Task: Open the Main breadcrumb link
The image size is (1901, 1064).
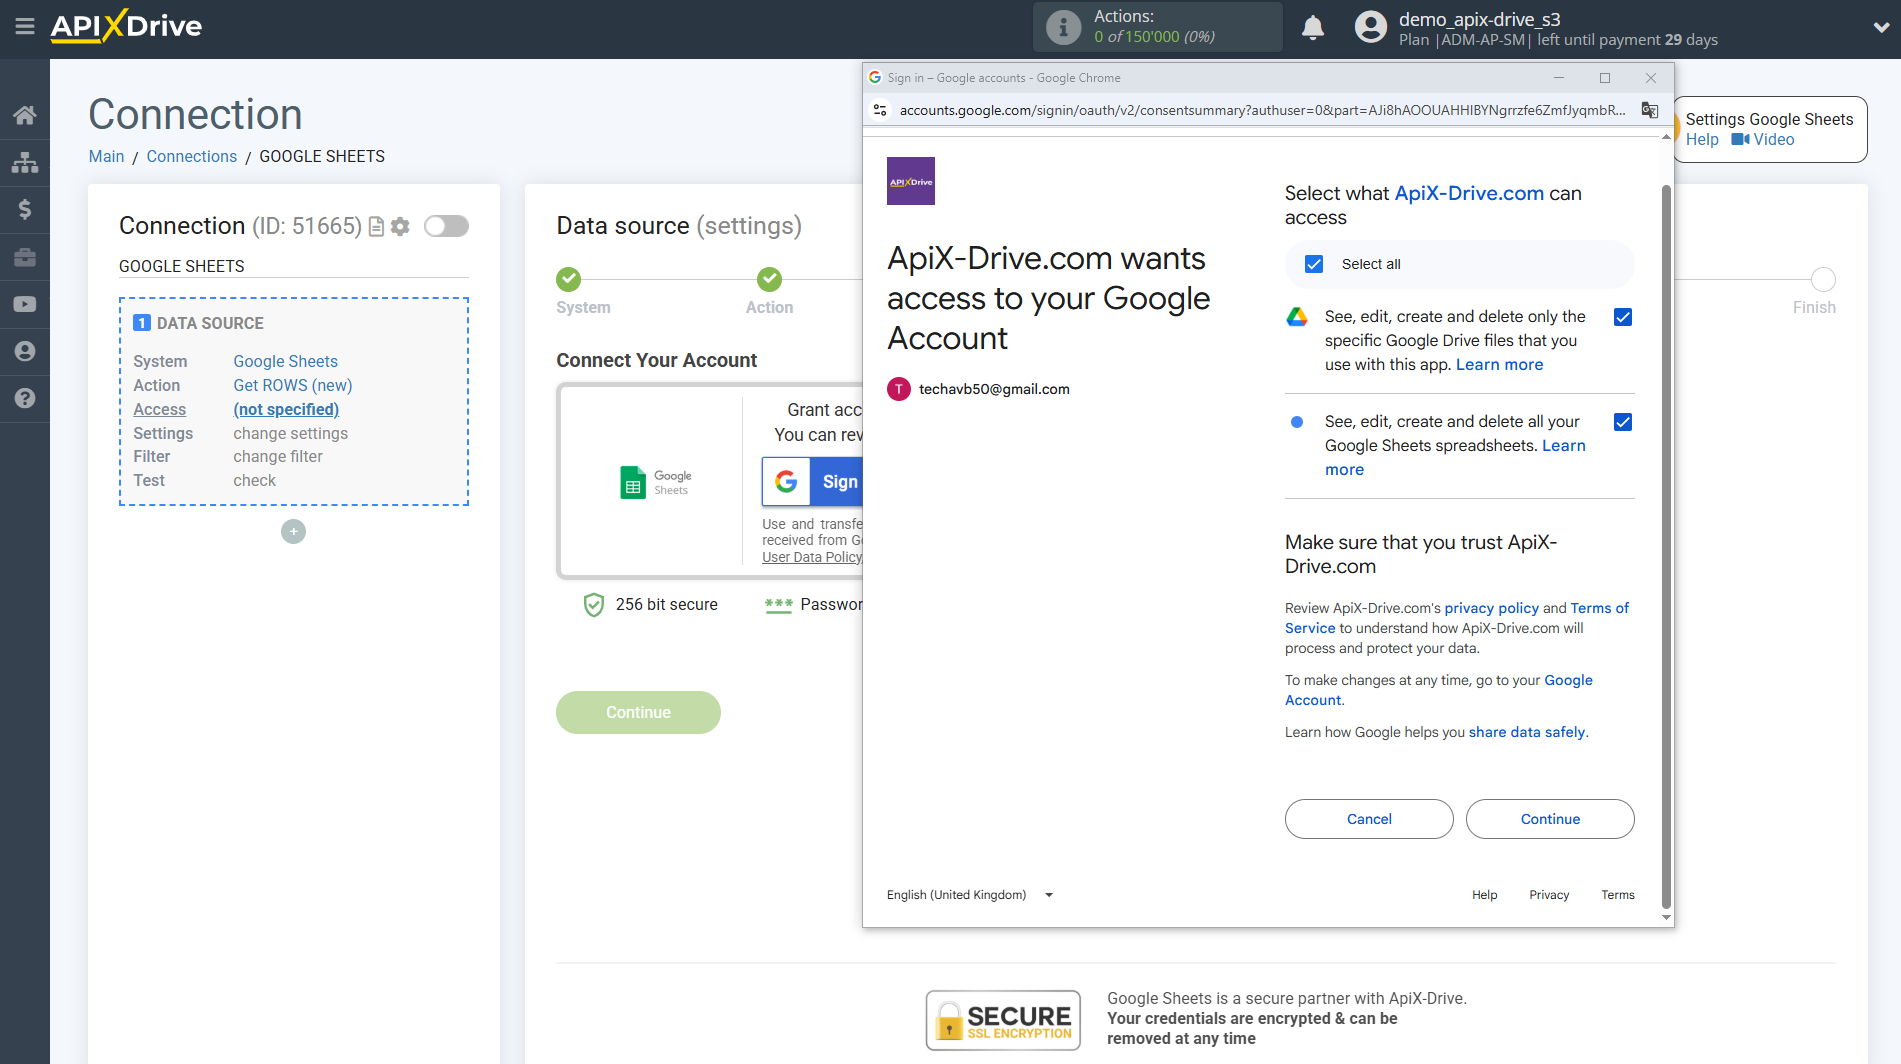Action: tap(106, 156)
